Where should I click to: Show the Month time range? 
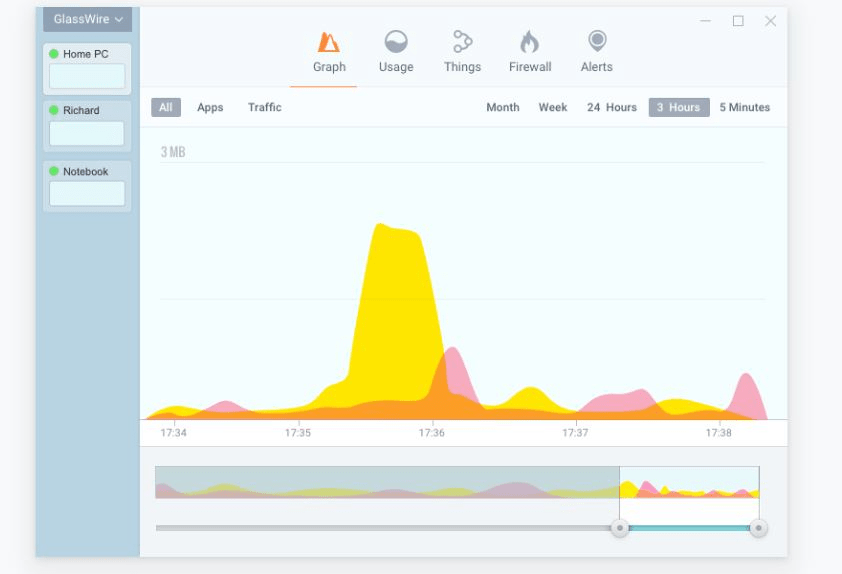tap(503, 107)
